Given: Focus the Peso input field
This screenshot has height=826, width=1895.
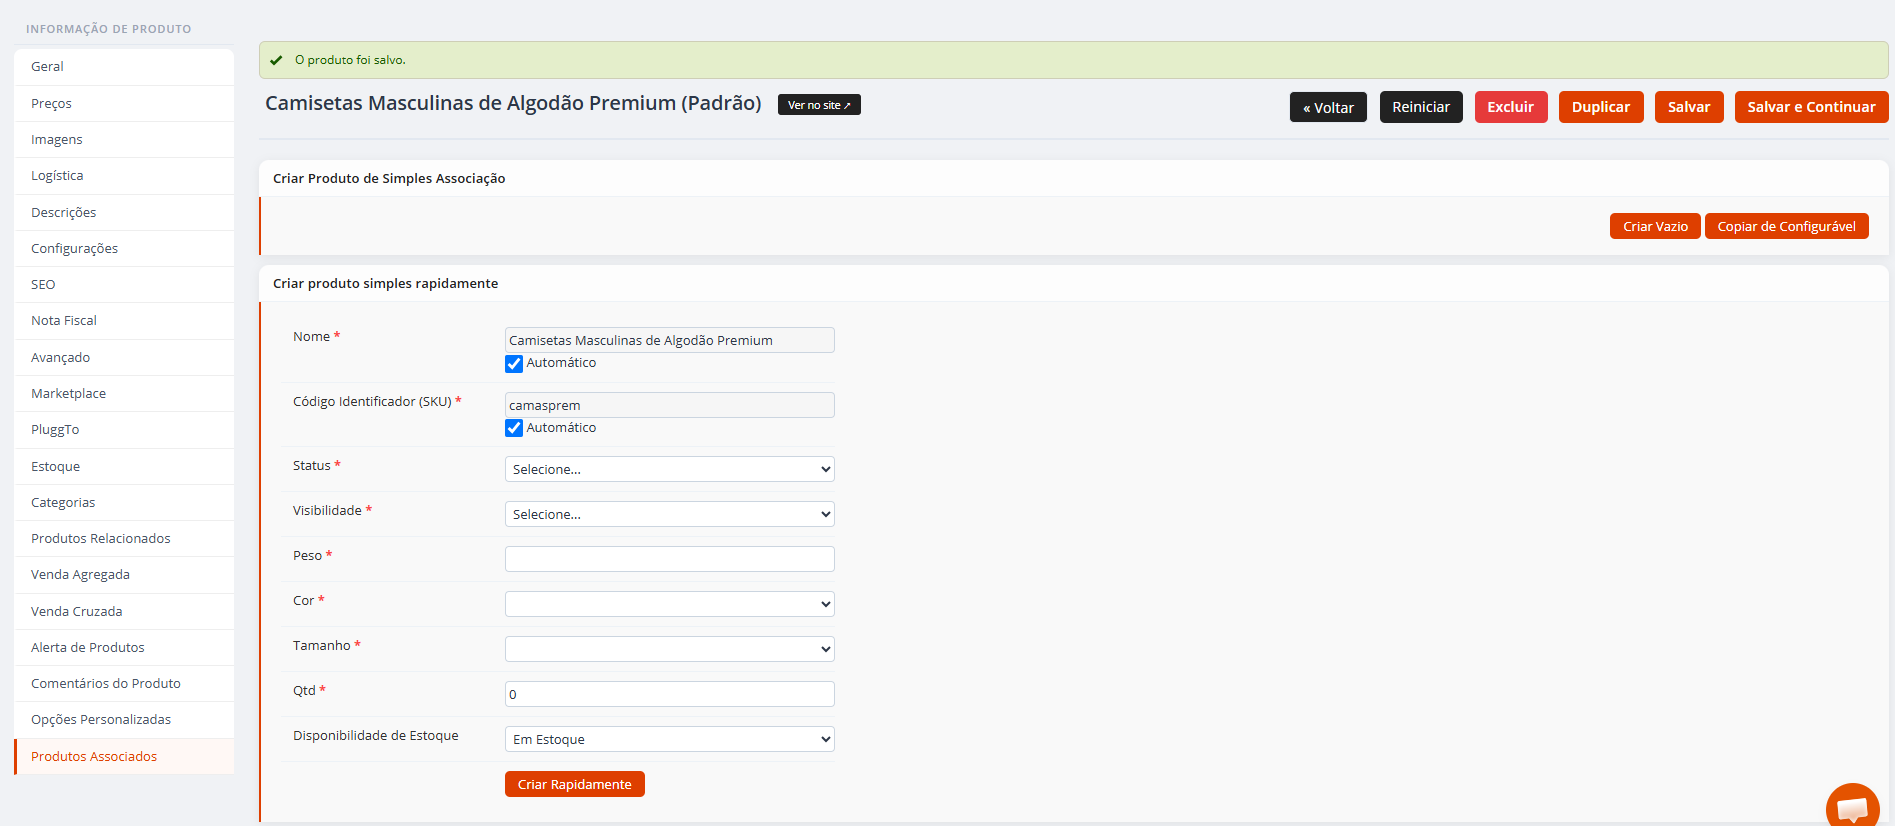Looking at the screenshot, I should 670,559.
